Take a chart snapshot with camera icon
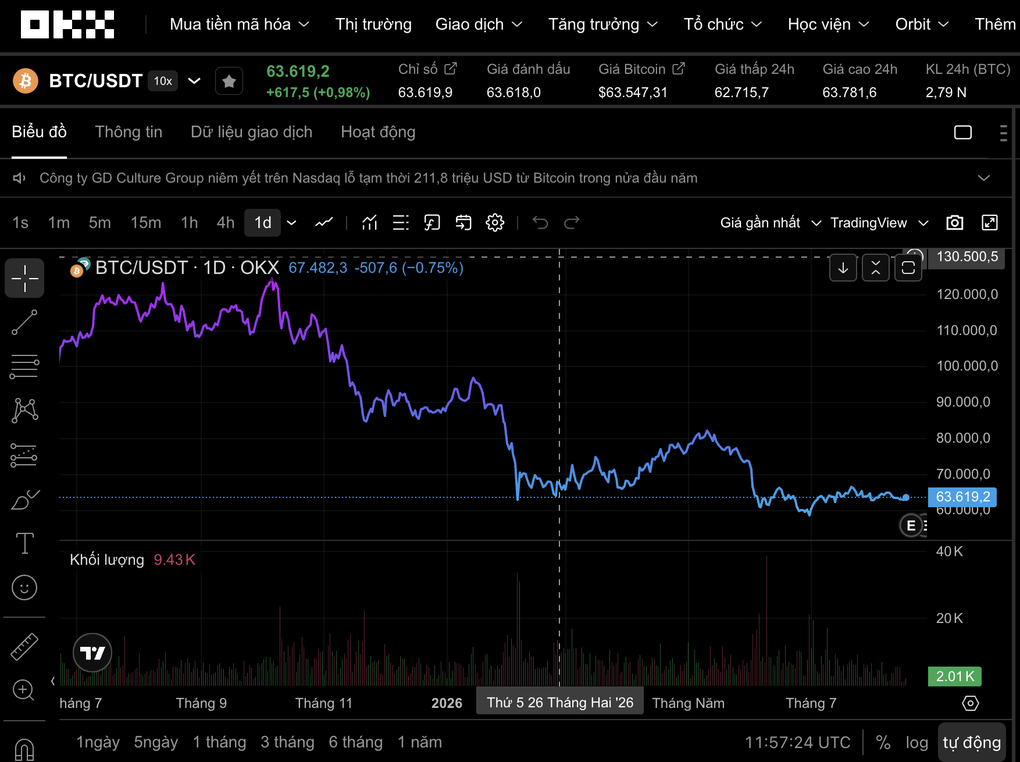 point(955,223)
